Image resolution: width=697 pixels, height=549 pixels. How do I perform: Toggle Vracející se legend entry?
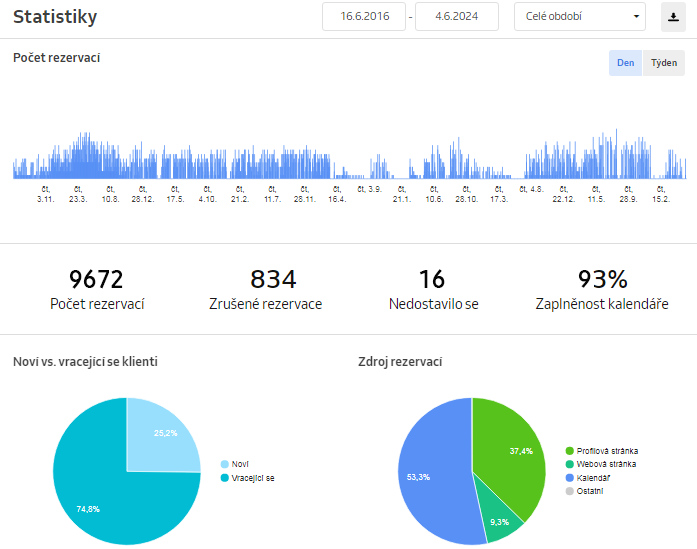[x=252, y=478]
